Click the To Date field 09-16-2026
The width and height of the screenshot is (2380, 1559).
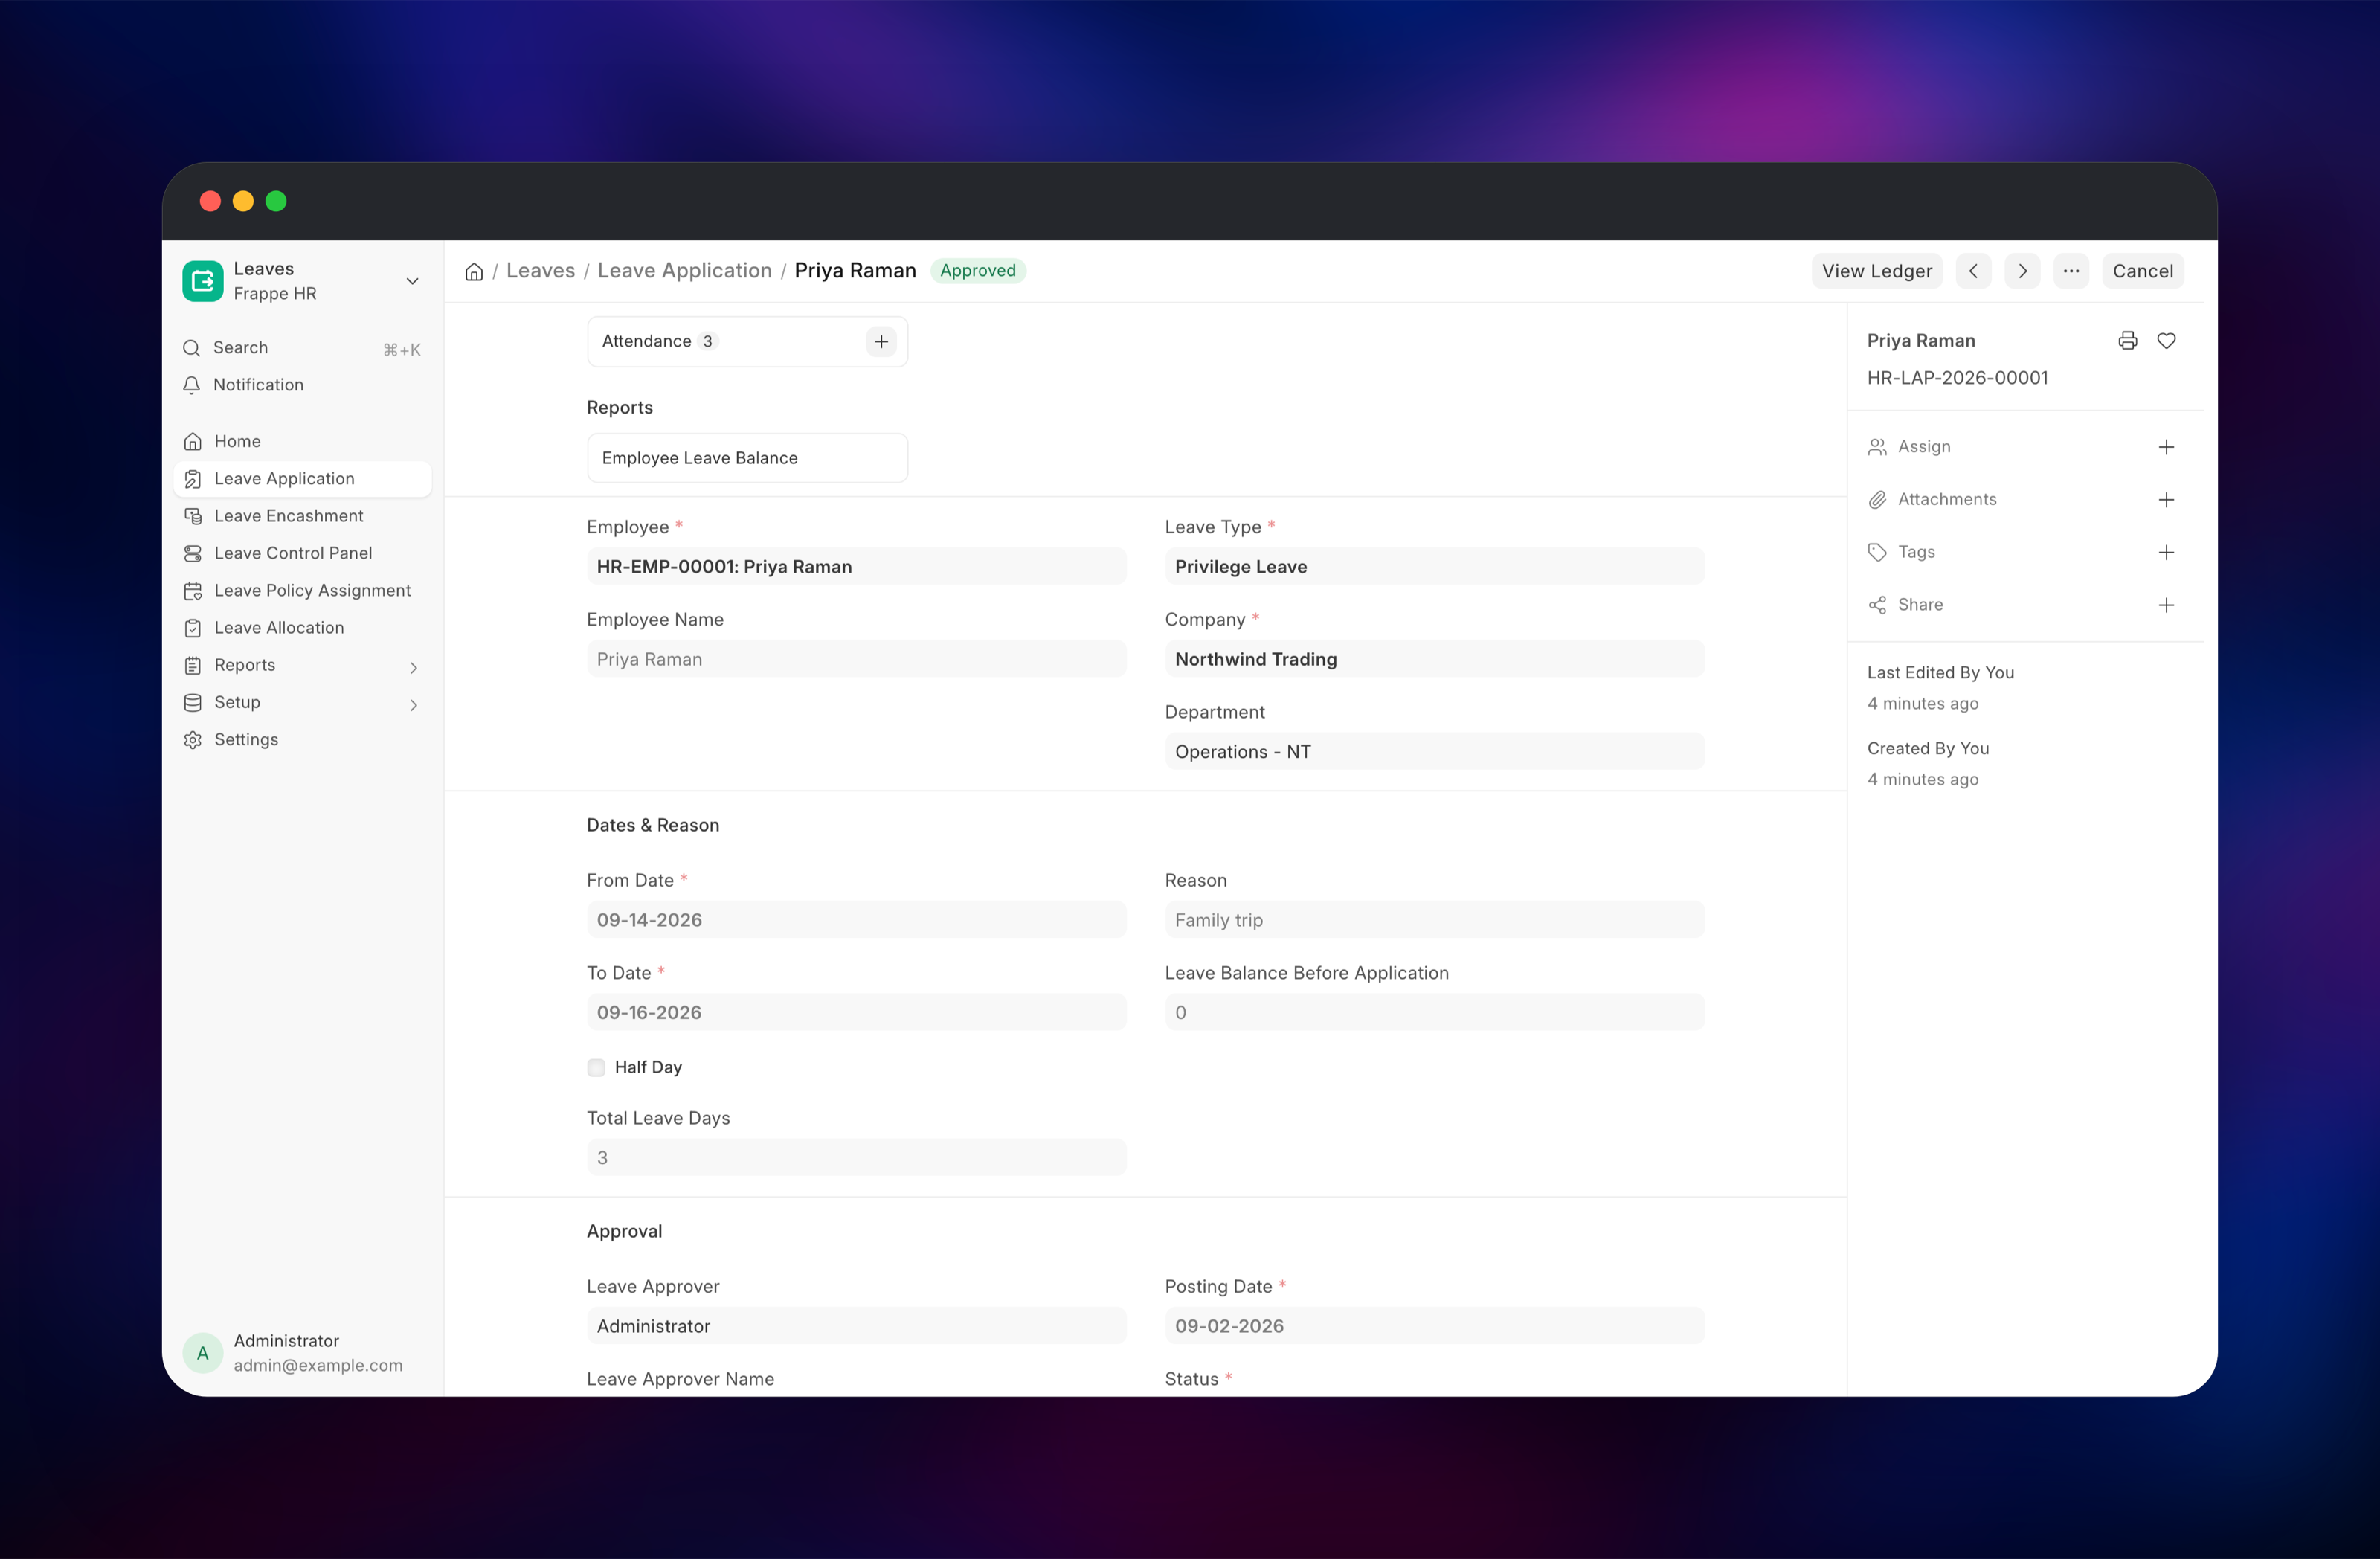click(856, 1012)
